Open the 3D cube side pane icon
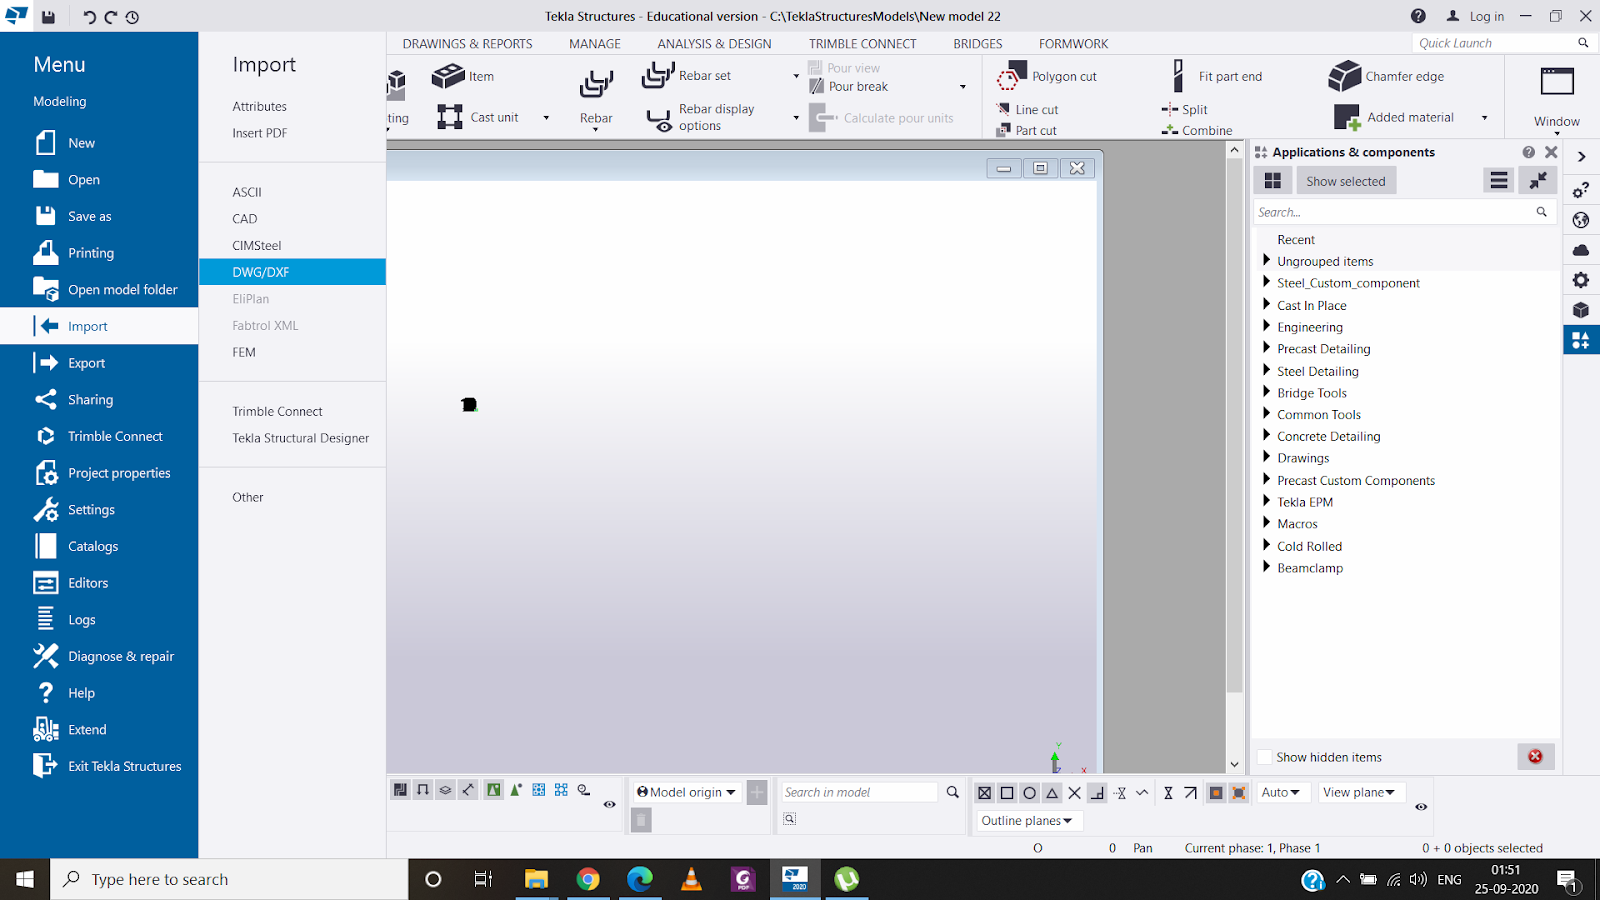1600x900 pixels. [x=1581, y=310]
